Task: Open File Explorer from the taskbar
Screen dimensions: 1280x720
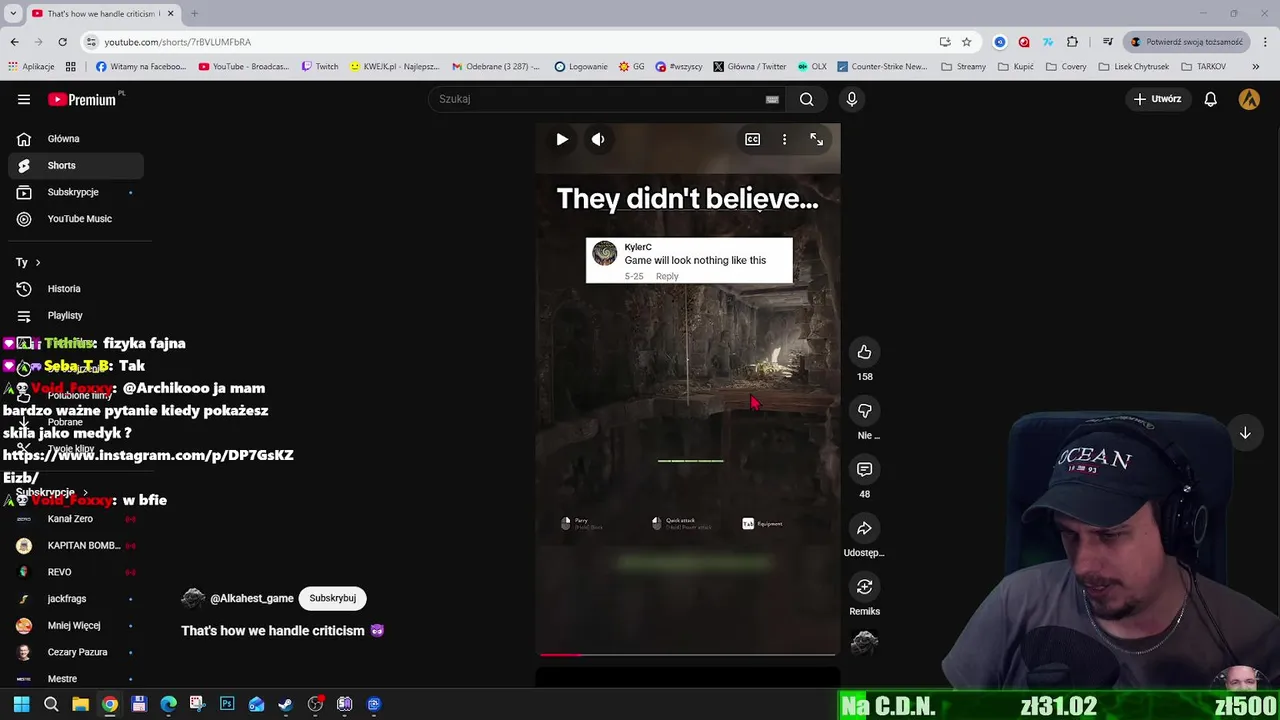Action: point(80,704)
